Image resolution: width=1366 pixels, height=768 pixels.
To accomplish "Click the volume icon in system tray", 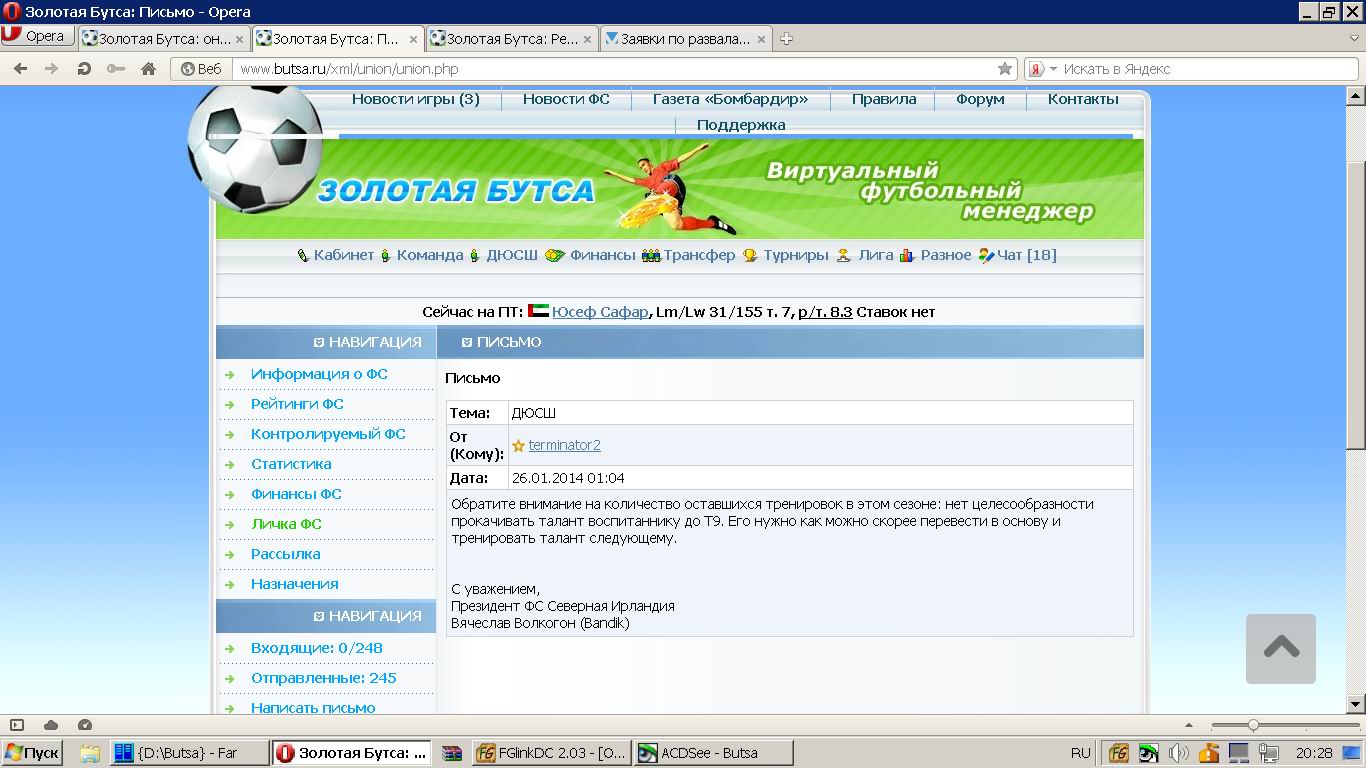I will tap(1178, 753).
